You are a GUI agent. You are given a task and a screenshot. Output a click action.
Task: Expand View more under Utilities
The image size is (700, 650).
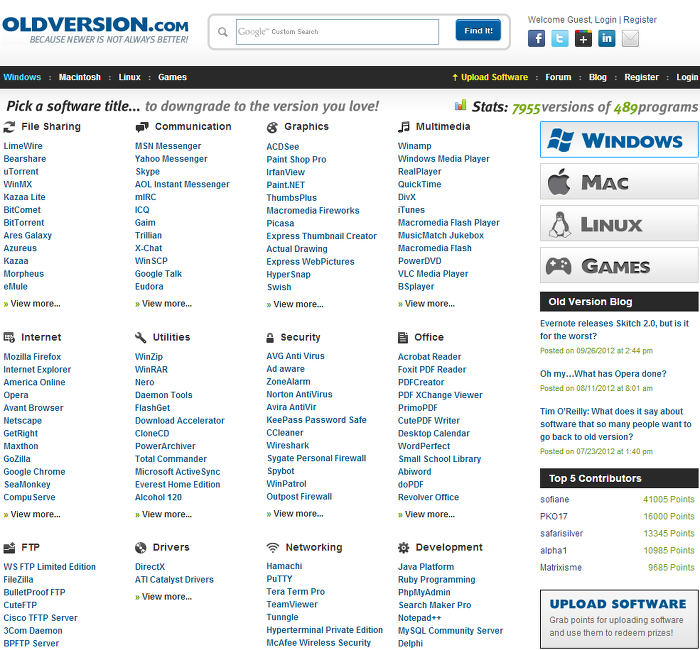click(x=163, y=514)
